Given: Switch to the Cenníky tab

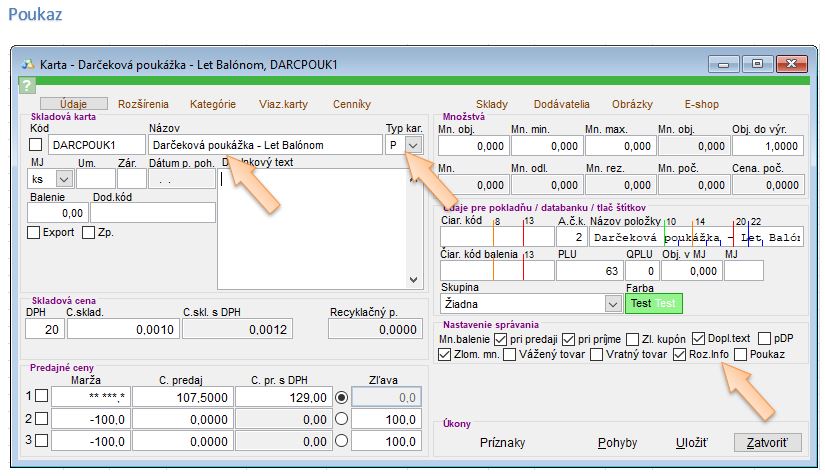Looking at the screenshot, I should click(351, 104).
